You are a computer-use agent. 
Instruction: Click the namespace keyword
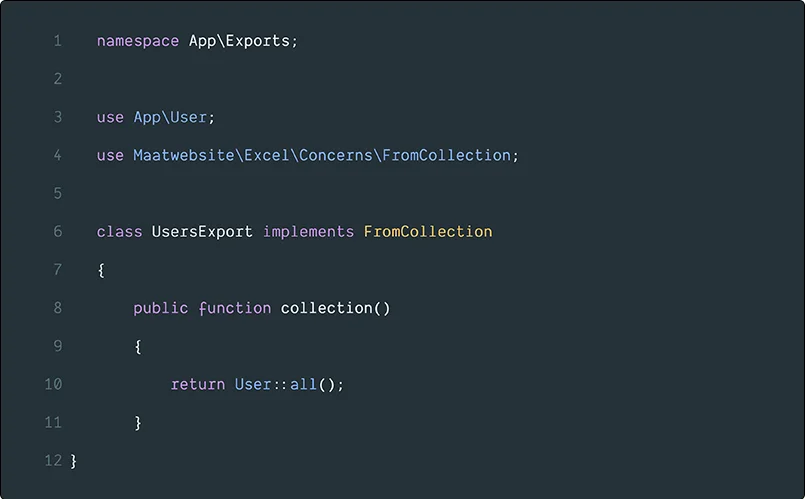(138, 41)
